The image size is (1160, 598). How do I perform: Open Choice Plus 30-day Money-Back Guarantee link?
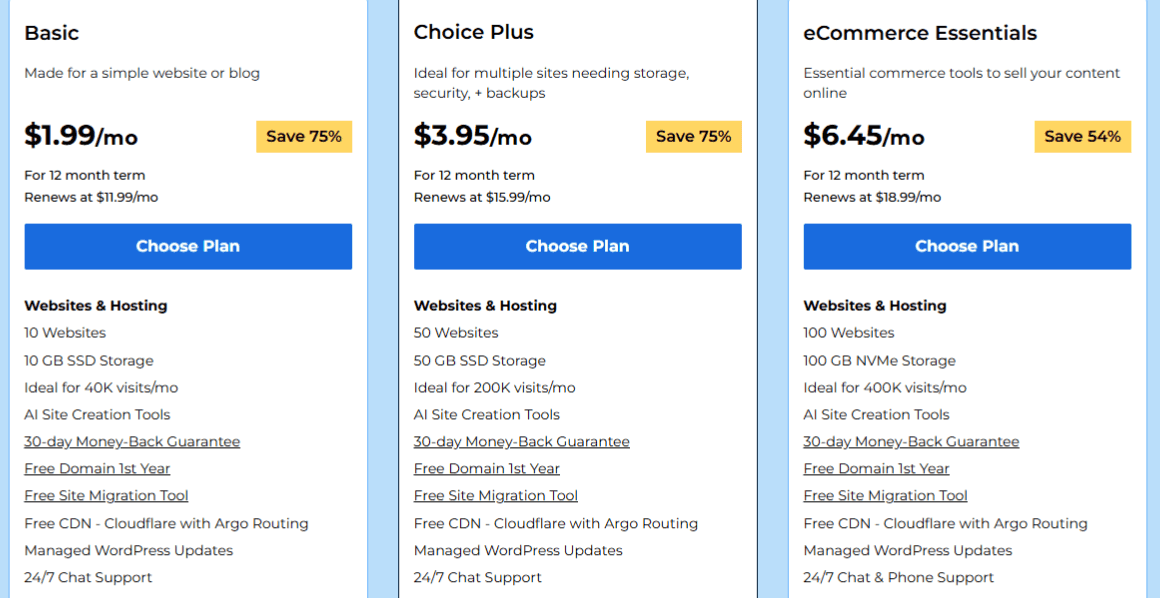point(521,442)
